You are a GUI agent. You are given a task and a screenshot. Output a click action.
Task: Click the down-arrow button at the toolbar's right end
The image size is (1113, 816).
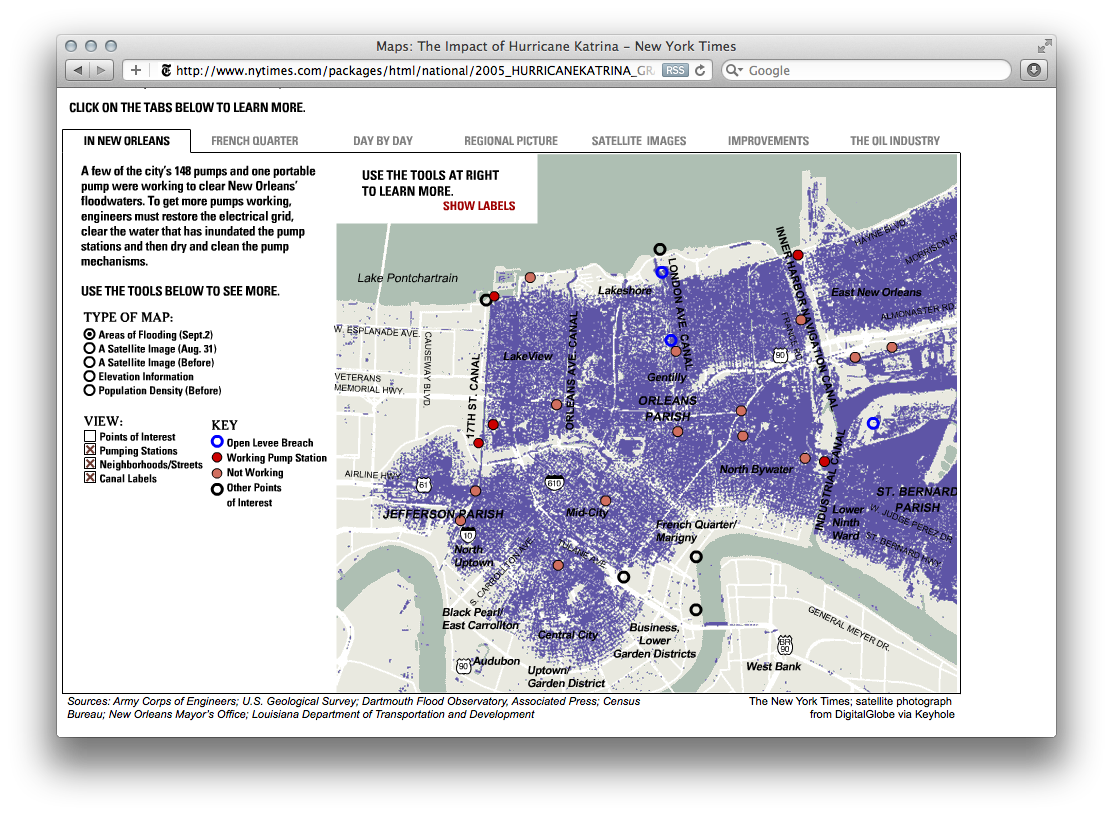(x=1032, y=70)
